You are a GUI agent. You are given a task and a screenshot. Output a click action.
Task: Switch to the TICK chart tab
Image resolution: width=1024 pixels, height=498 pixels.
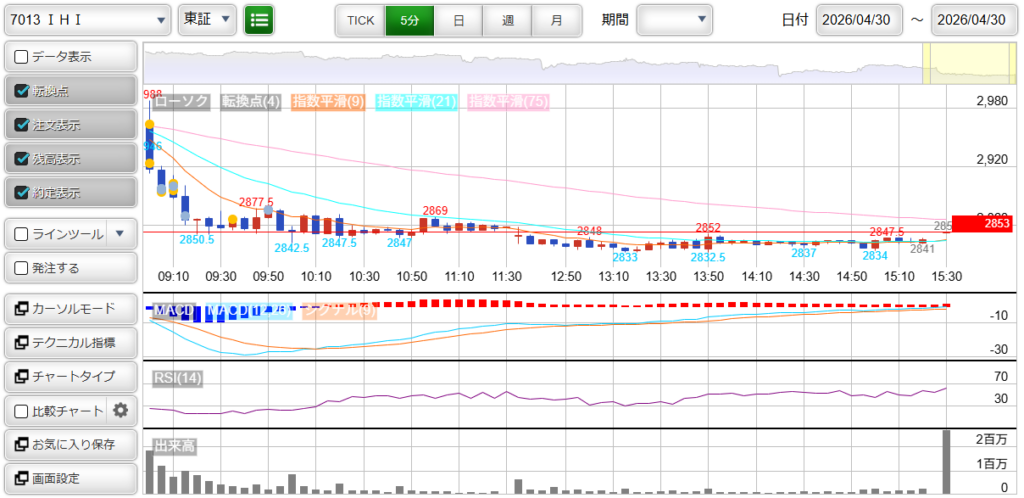[x=360, y=20]
